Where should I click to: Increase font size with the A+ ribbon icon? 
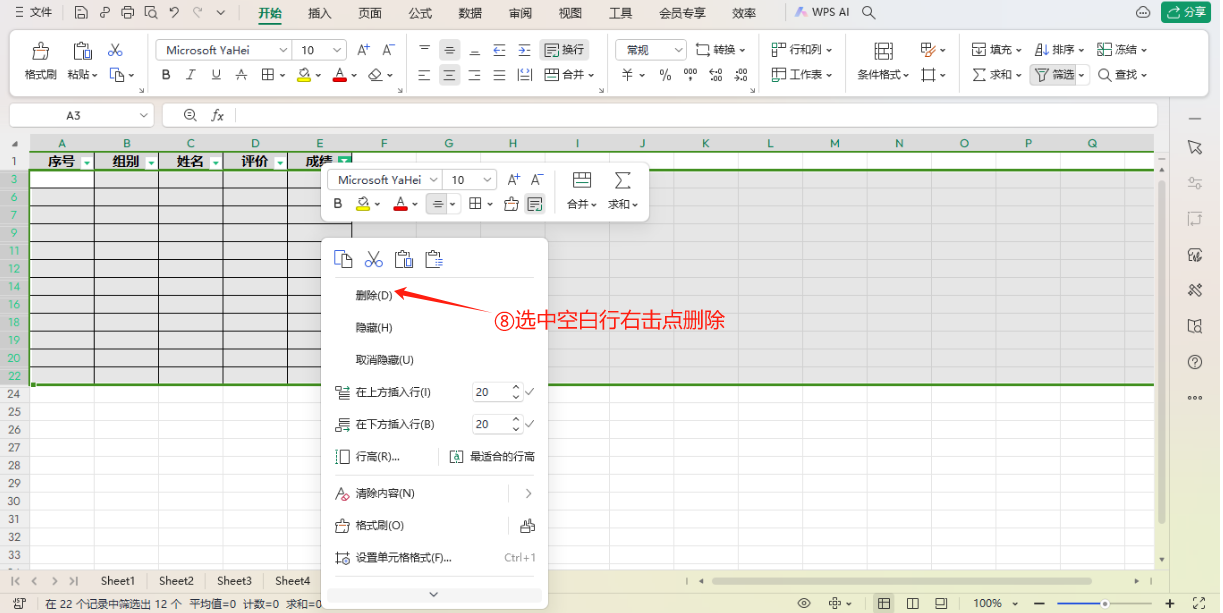pyautogui.click(x=364, y=50)
